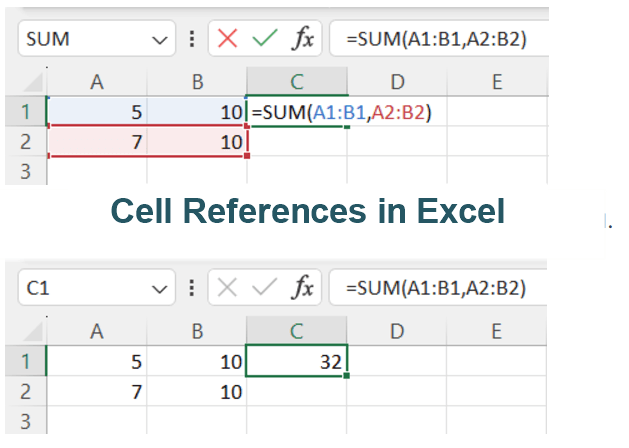Image resolution: width=629 pixels, height=448 pixels.
Task: Confirm the formula with the green check in the top spreadsheet
Action: point(265,39)
